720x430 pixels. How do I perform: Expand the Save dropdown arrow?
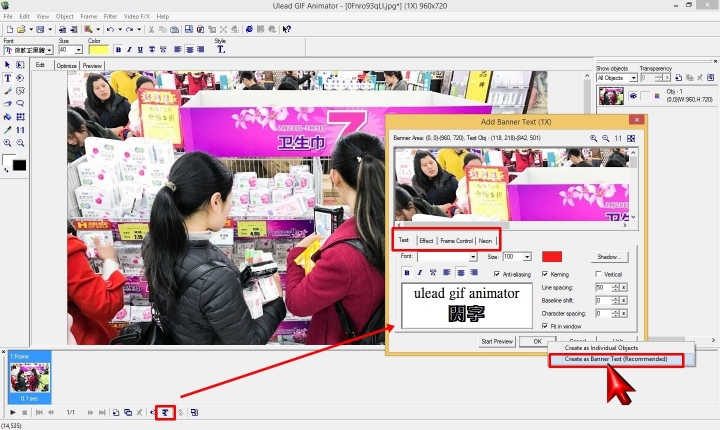[x=50, y=29]
